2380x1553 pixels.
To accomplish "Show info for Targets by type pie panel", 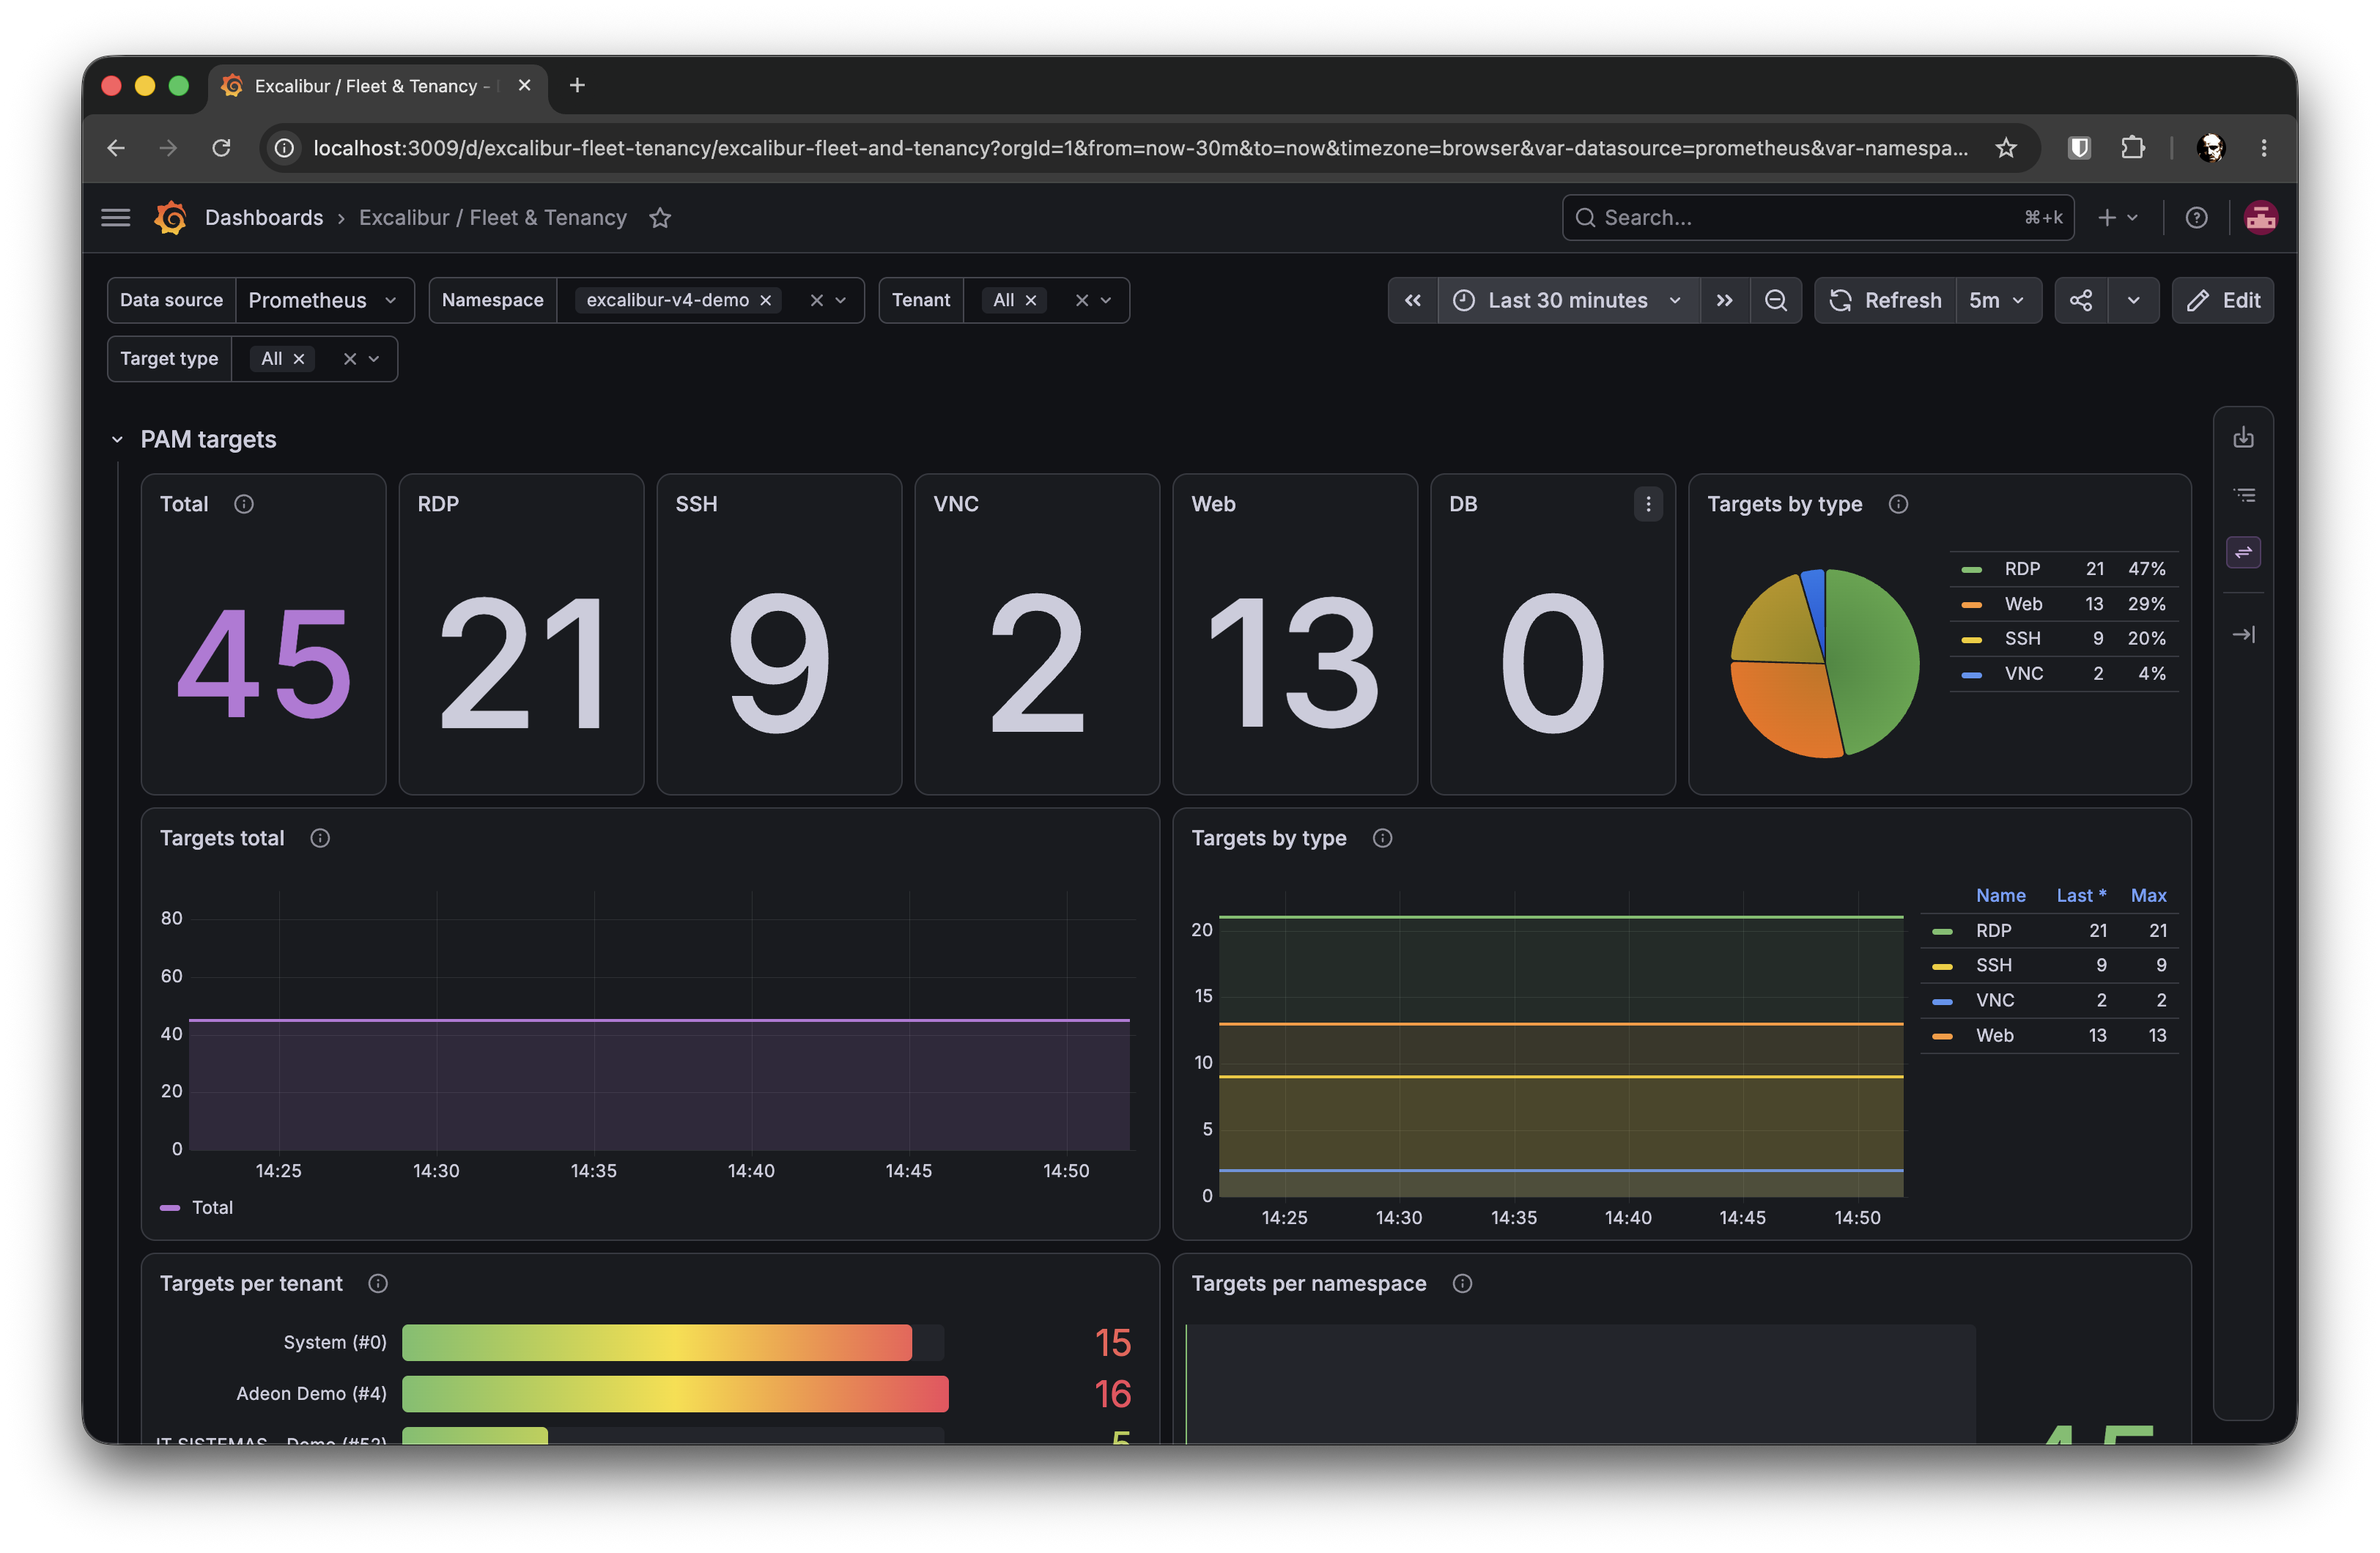I will [1897, 504].
